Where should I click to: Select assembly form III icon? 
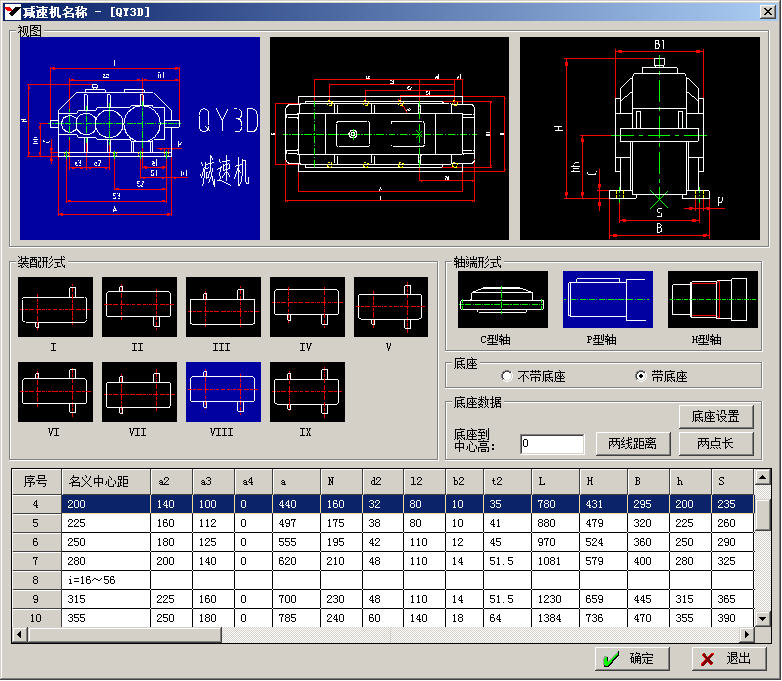point(223,307)
